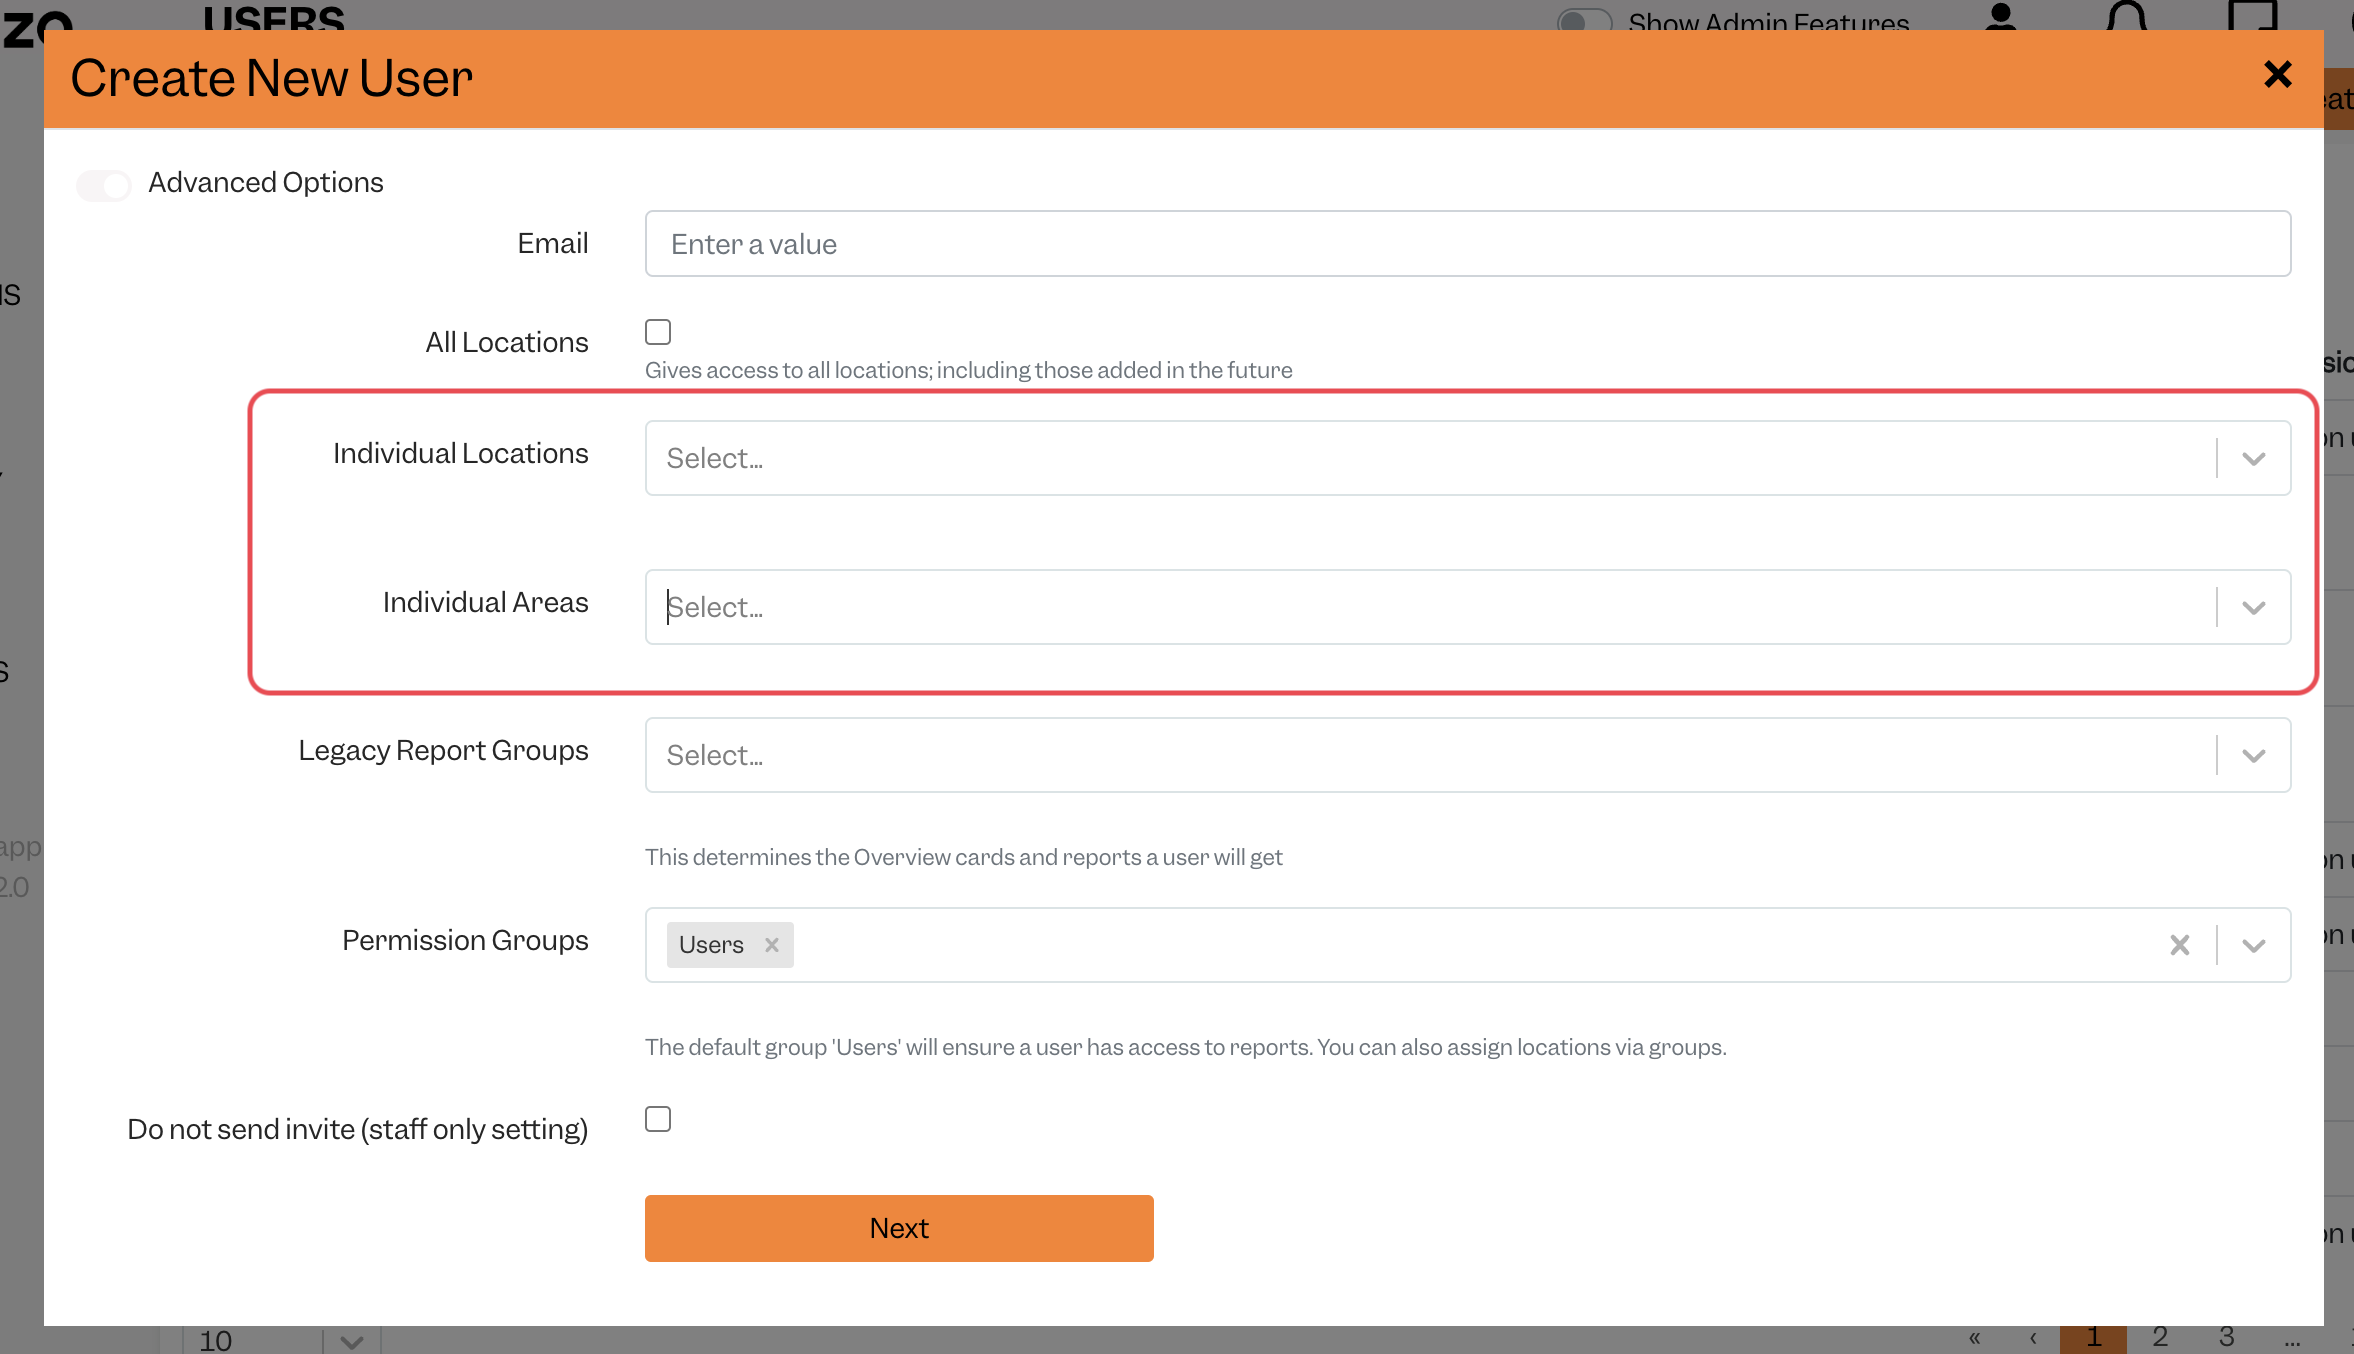The image size is (2354, 1354).
Task: Click the All Locations label
Action: click(x=507, y=342)
